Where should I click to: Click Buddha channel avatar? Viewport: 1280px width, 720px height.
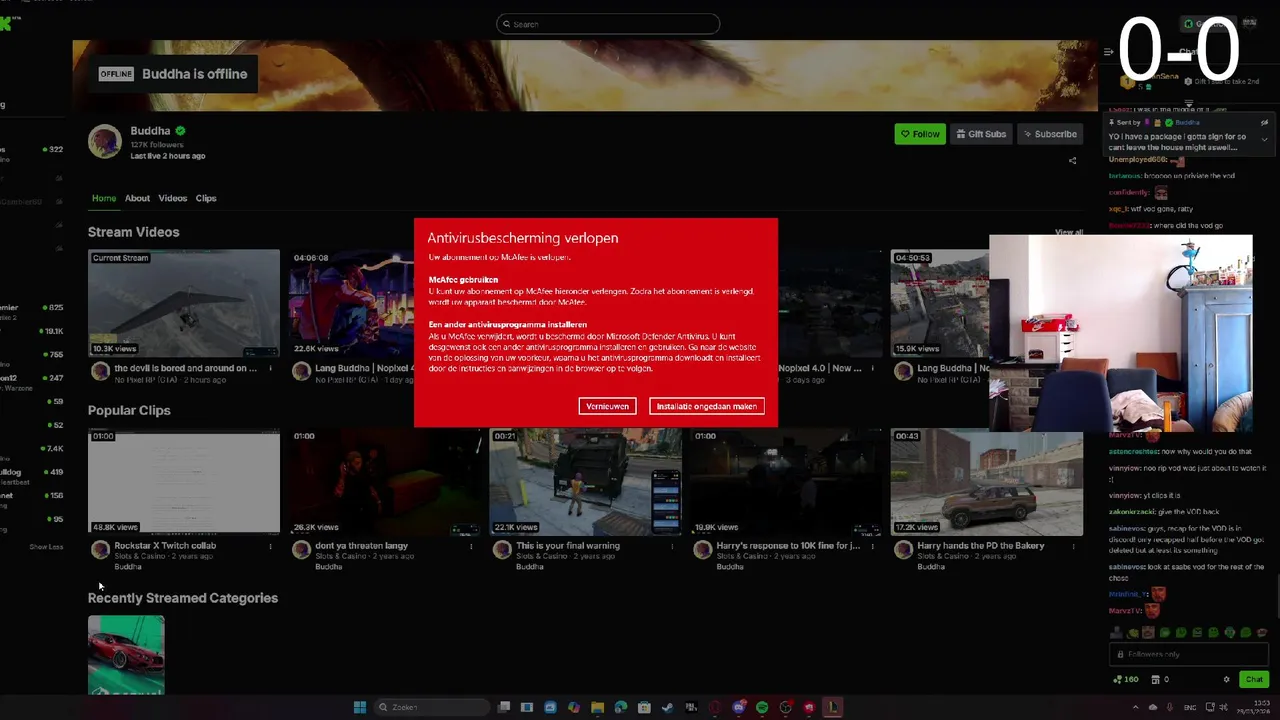(x=105, y=142)
